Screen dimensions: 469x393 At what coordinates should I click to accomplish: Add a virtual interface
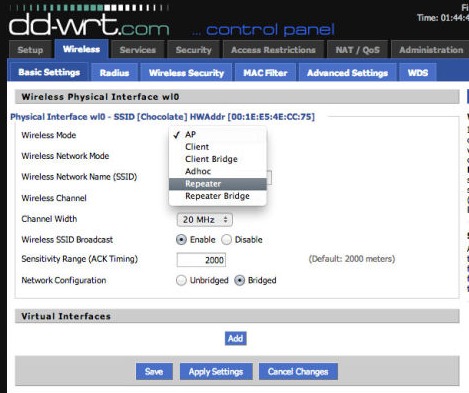236,338
